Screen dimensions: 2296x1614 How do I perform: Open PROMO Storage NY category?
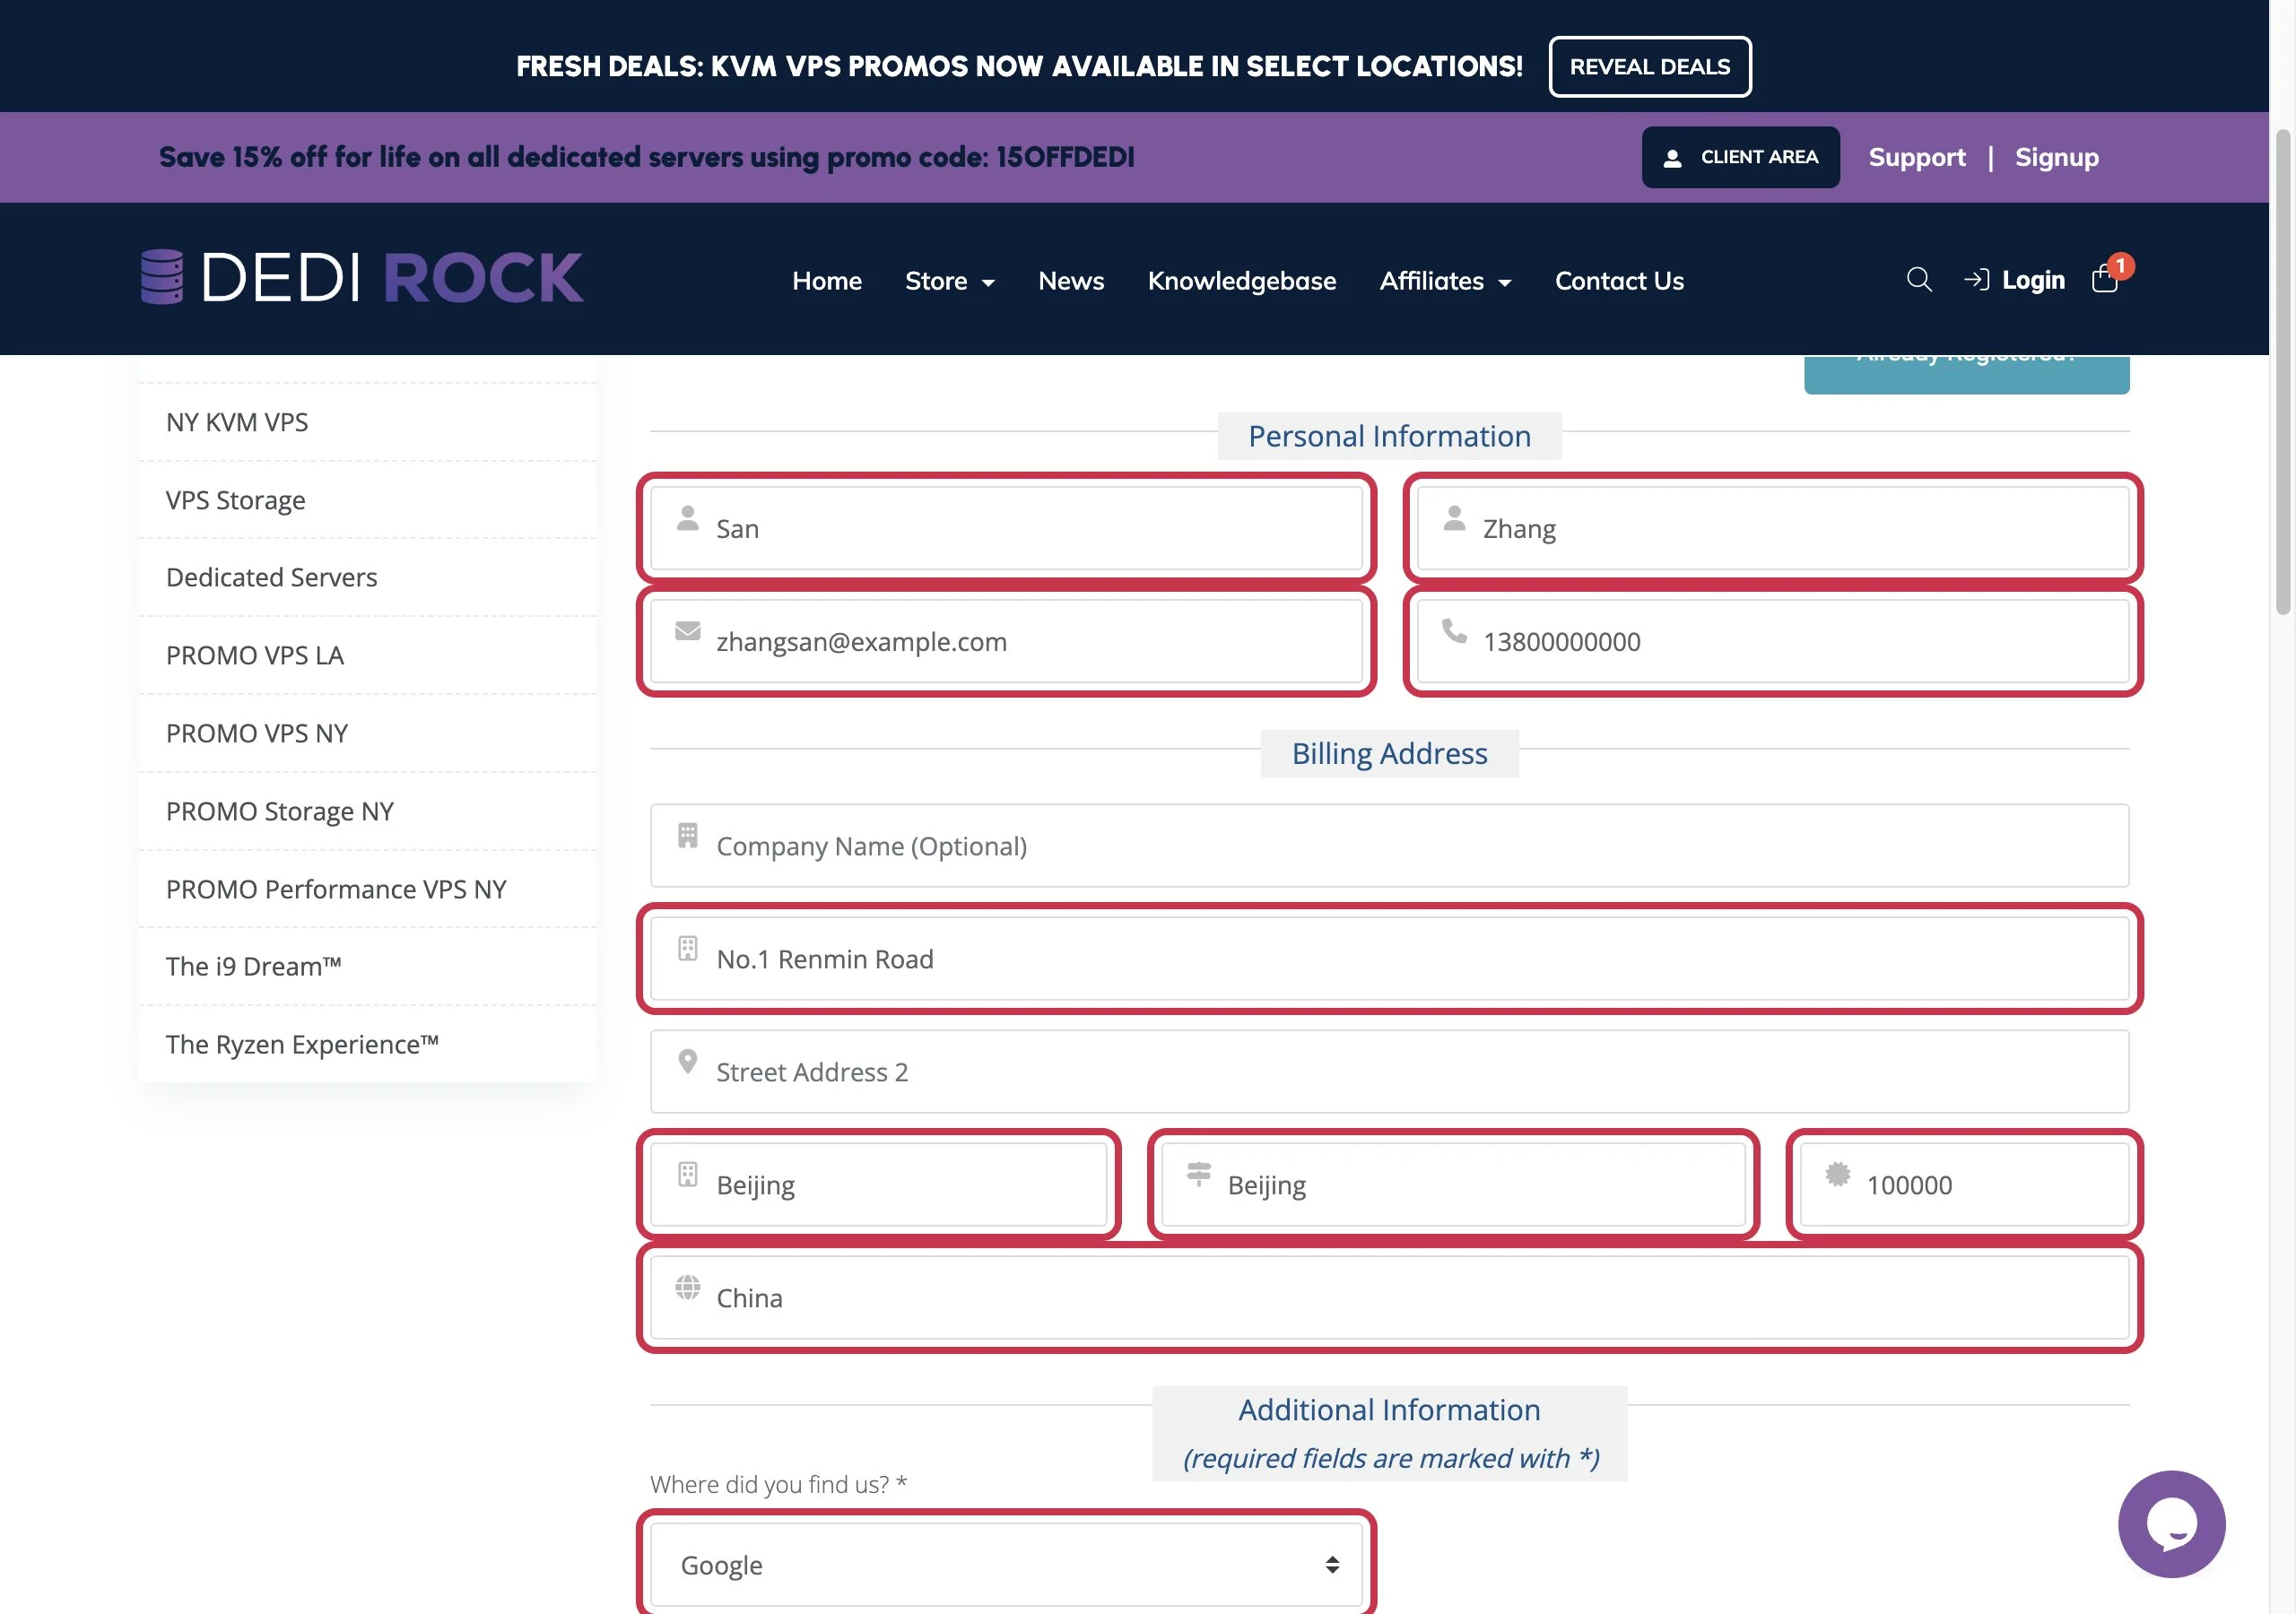tap(367, 811)
